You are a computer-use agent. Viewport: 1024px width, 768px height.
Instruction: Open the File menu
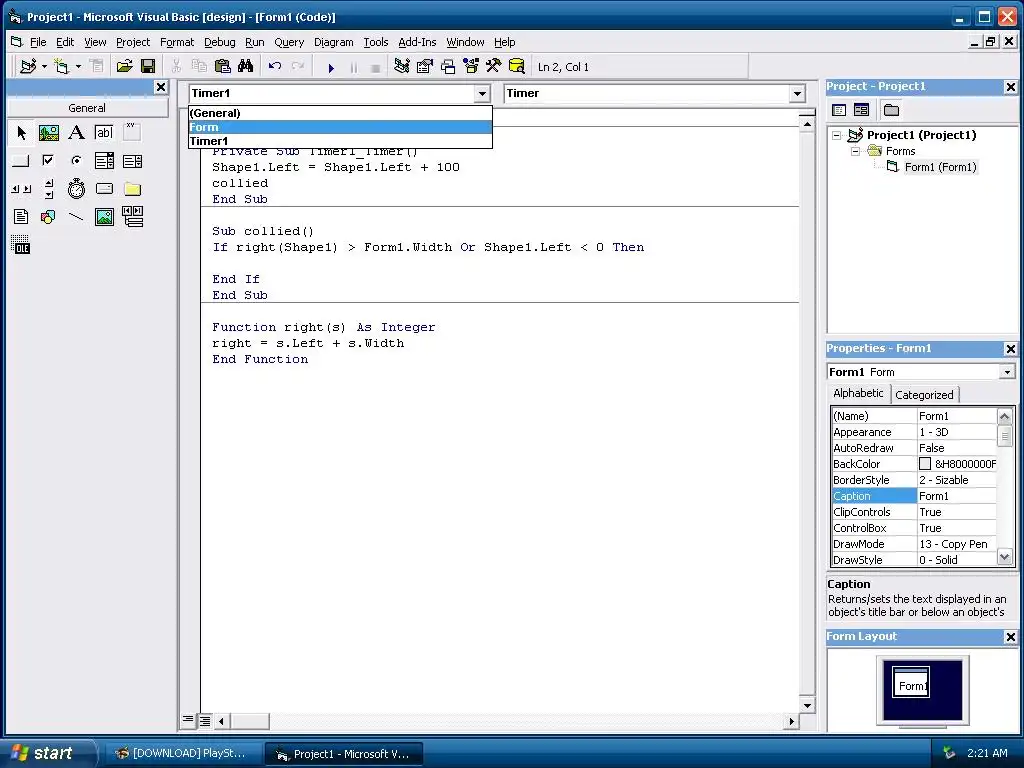[38, 42]
